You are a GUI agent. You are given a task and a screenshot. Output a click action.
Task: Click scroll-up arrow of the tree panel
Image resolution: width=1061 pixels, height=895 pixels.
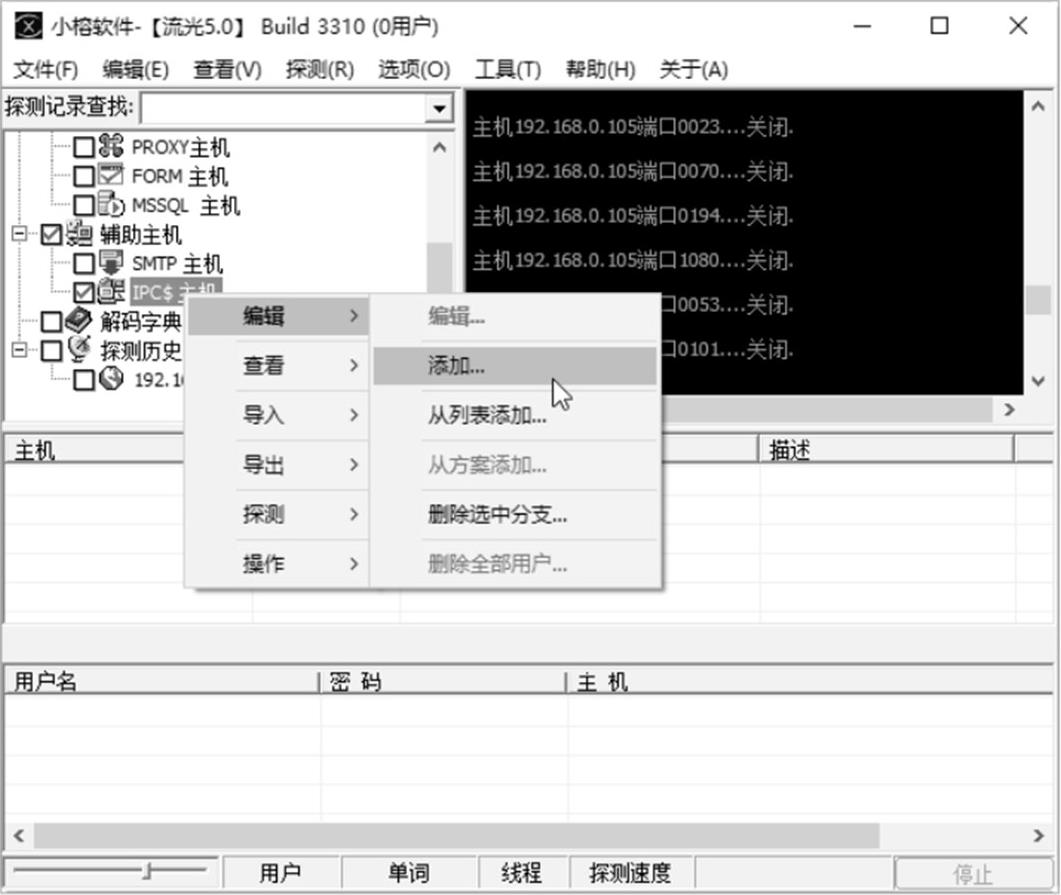pyautogui.click(x=439, y=147)
